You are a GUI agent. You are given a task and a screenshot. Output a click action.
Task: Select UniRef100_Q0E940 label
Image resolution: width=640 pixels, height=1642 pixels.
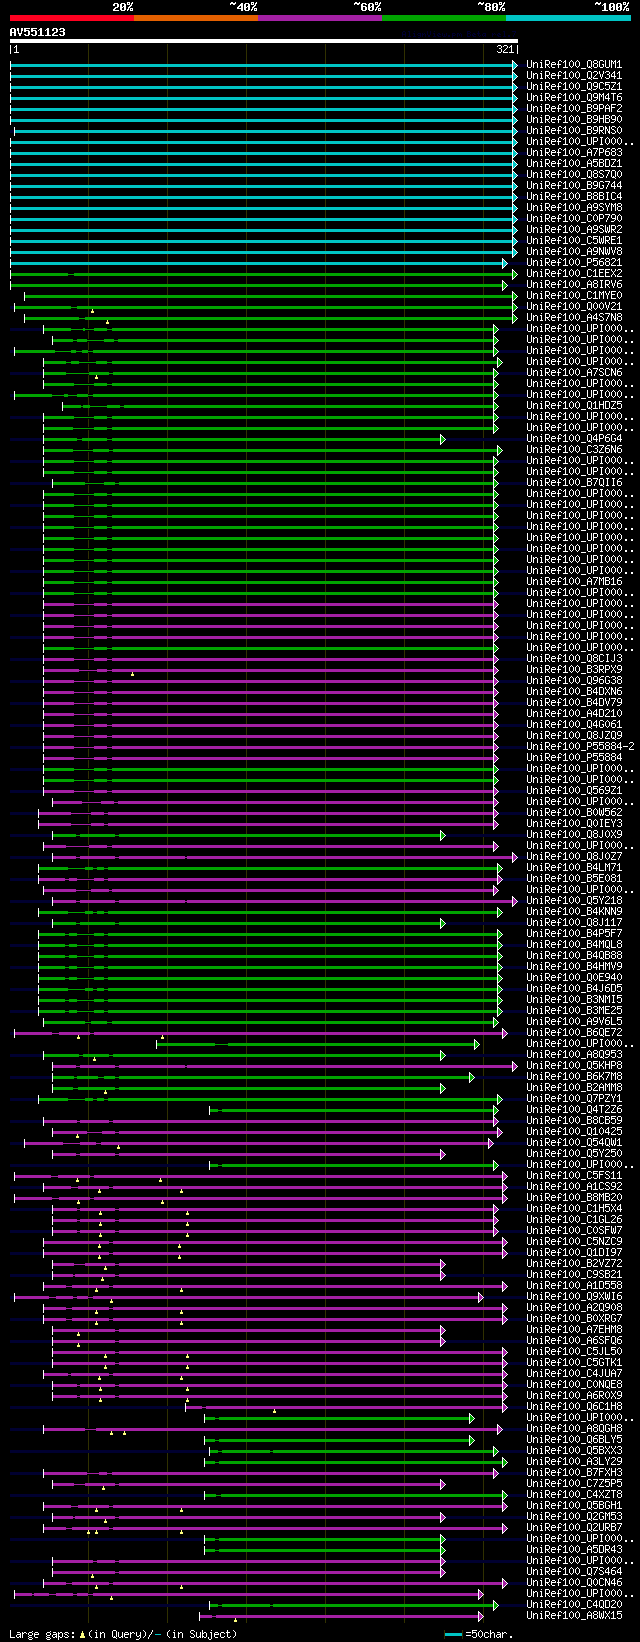[574, 978]
